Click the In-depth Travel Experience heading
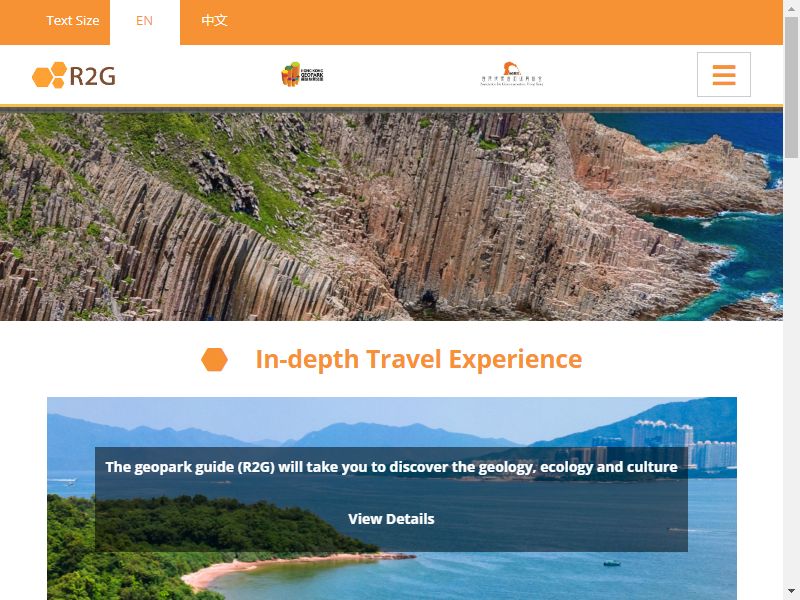This screenshot has width=800, height=600. [418, 359]
